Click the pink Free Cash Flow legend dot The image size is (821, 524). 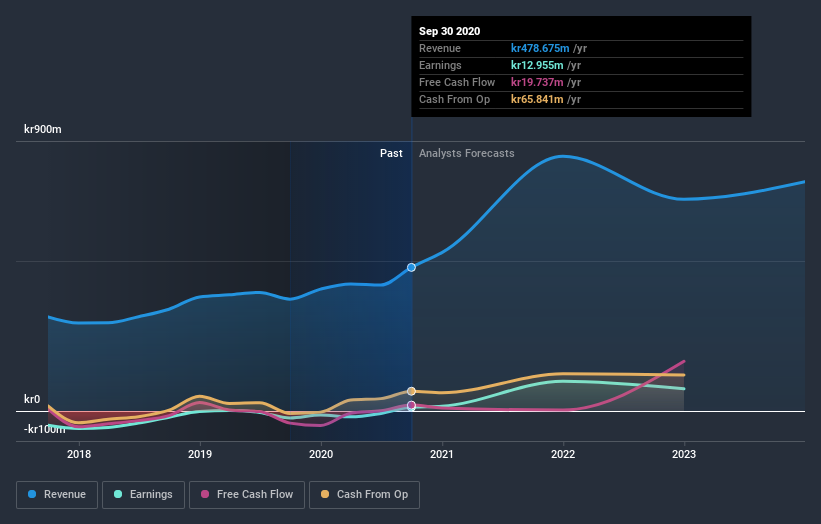[205, 494]
